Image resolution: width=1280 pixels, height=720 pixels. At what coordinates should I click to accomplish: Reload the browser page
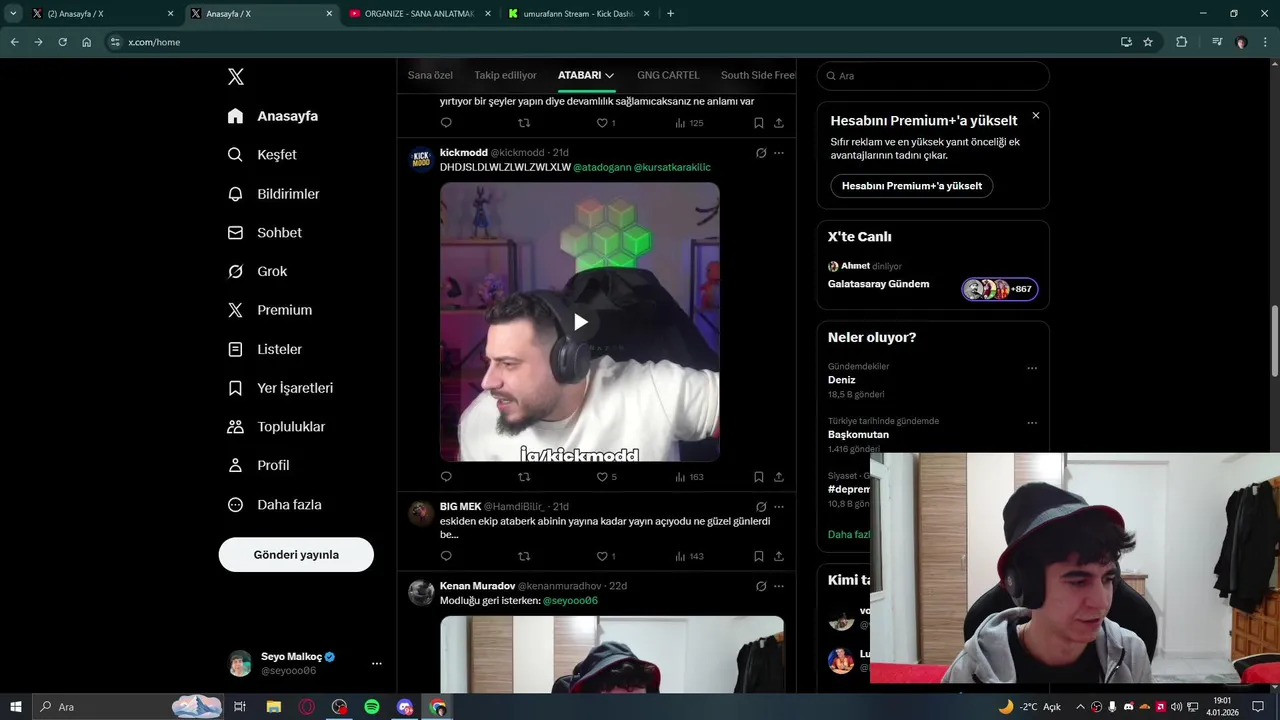click(62, 42)
